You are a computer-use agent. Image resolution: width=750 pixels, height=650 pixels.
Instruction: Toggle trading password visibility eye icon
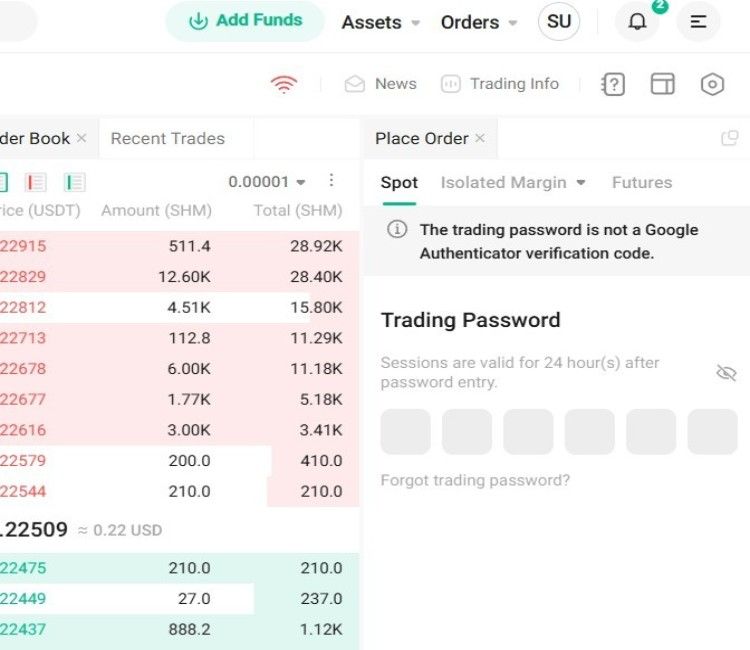(726, 373)
